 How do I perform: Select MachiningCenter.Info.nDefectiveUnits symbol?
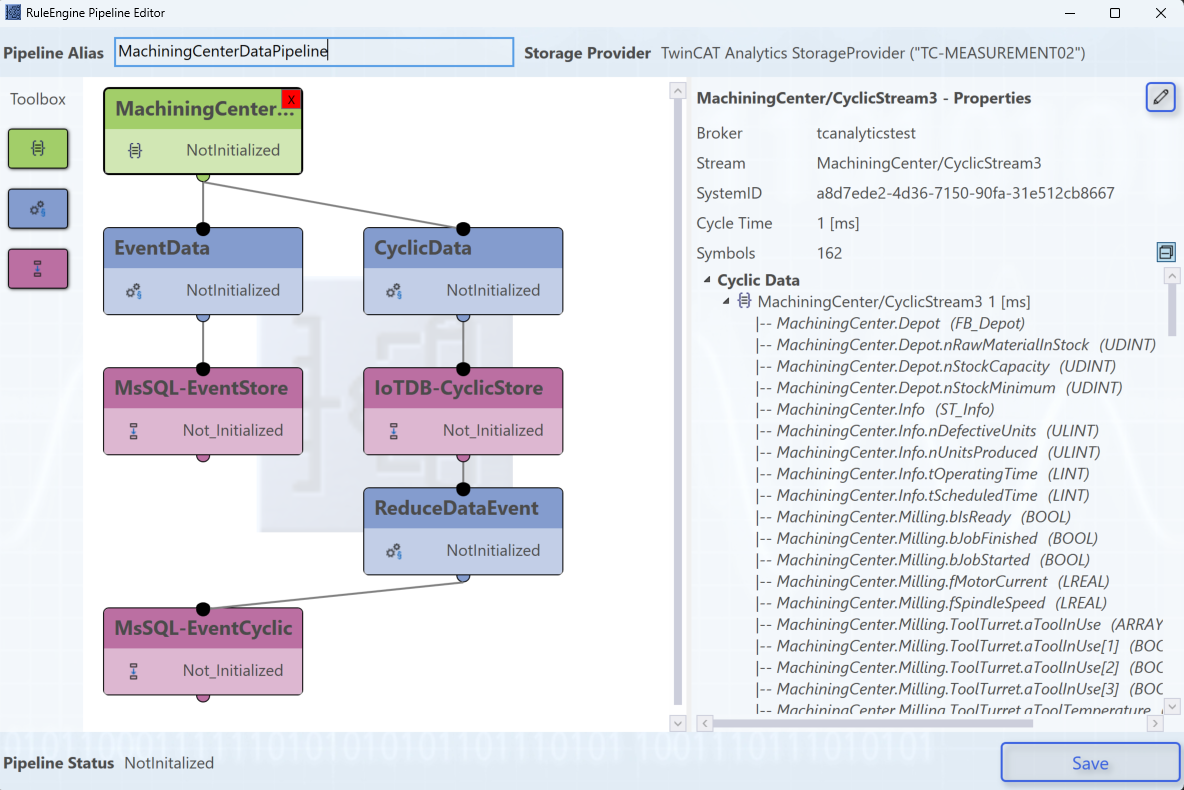(937, 430)
